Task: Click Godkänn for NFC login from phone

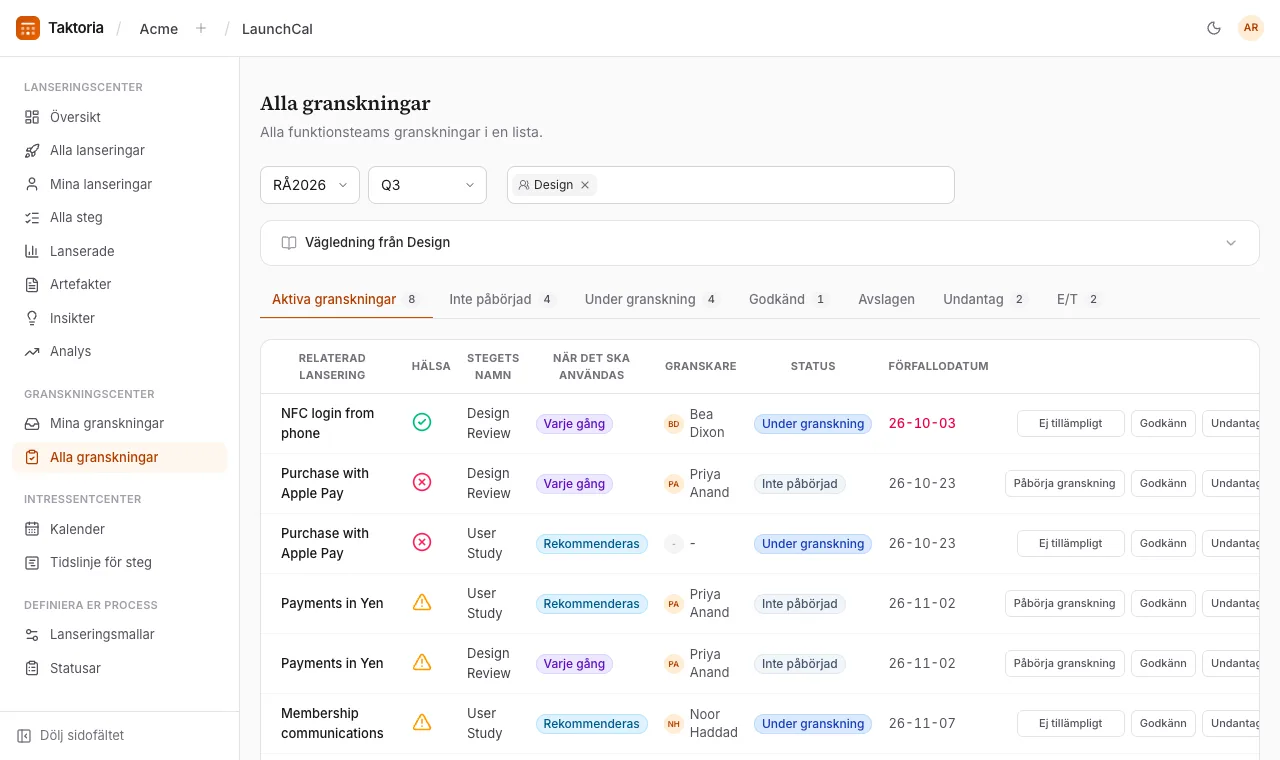Action: (x=1163, y=423)
